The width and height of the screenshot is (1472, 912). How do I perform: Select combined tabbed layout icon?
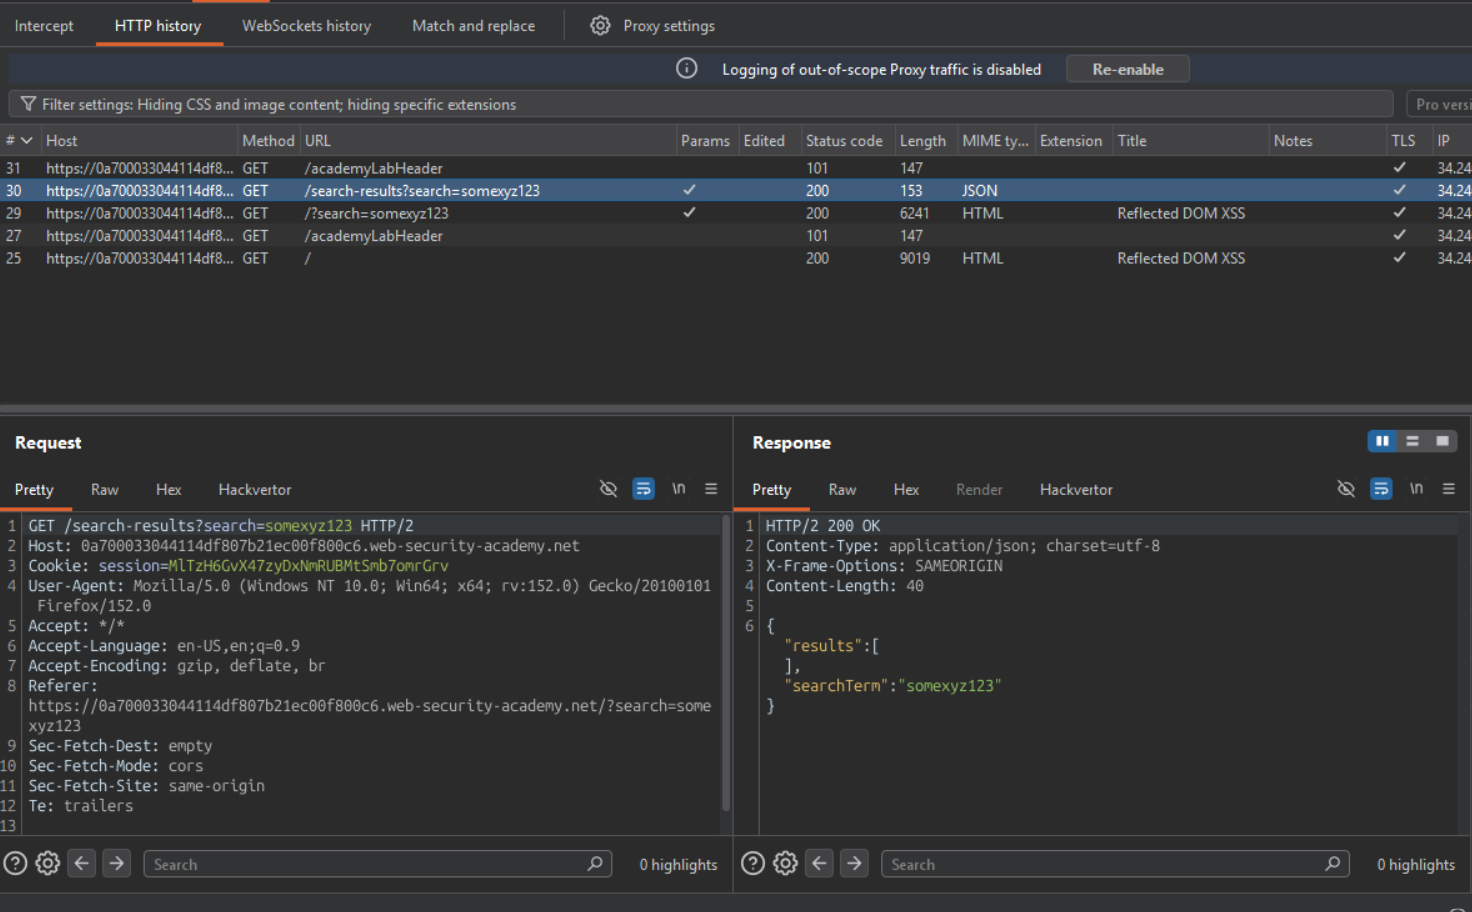(x=1442, y=441)
